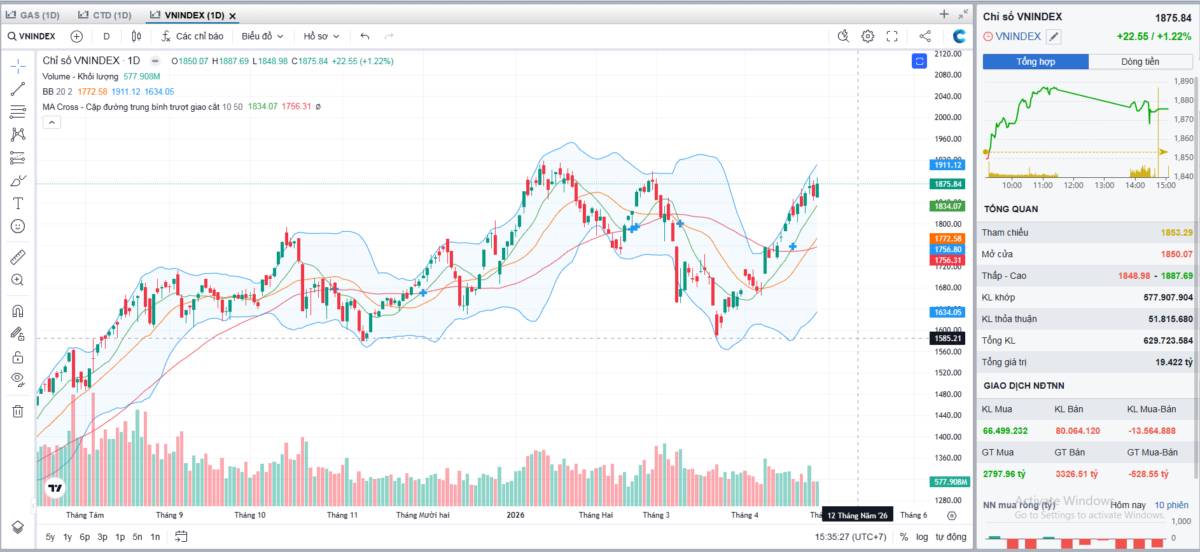Toggle stay-in-drawing-mode pencil lock

click(18, 334)
